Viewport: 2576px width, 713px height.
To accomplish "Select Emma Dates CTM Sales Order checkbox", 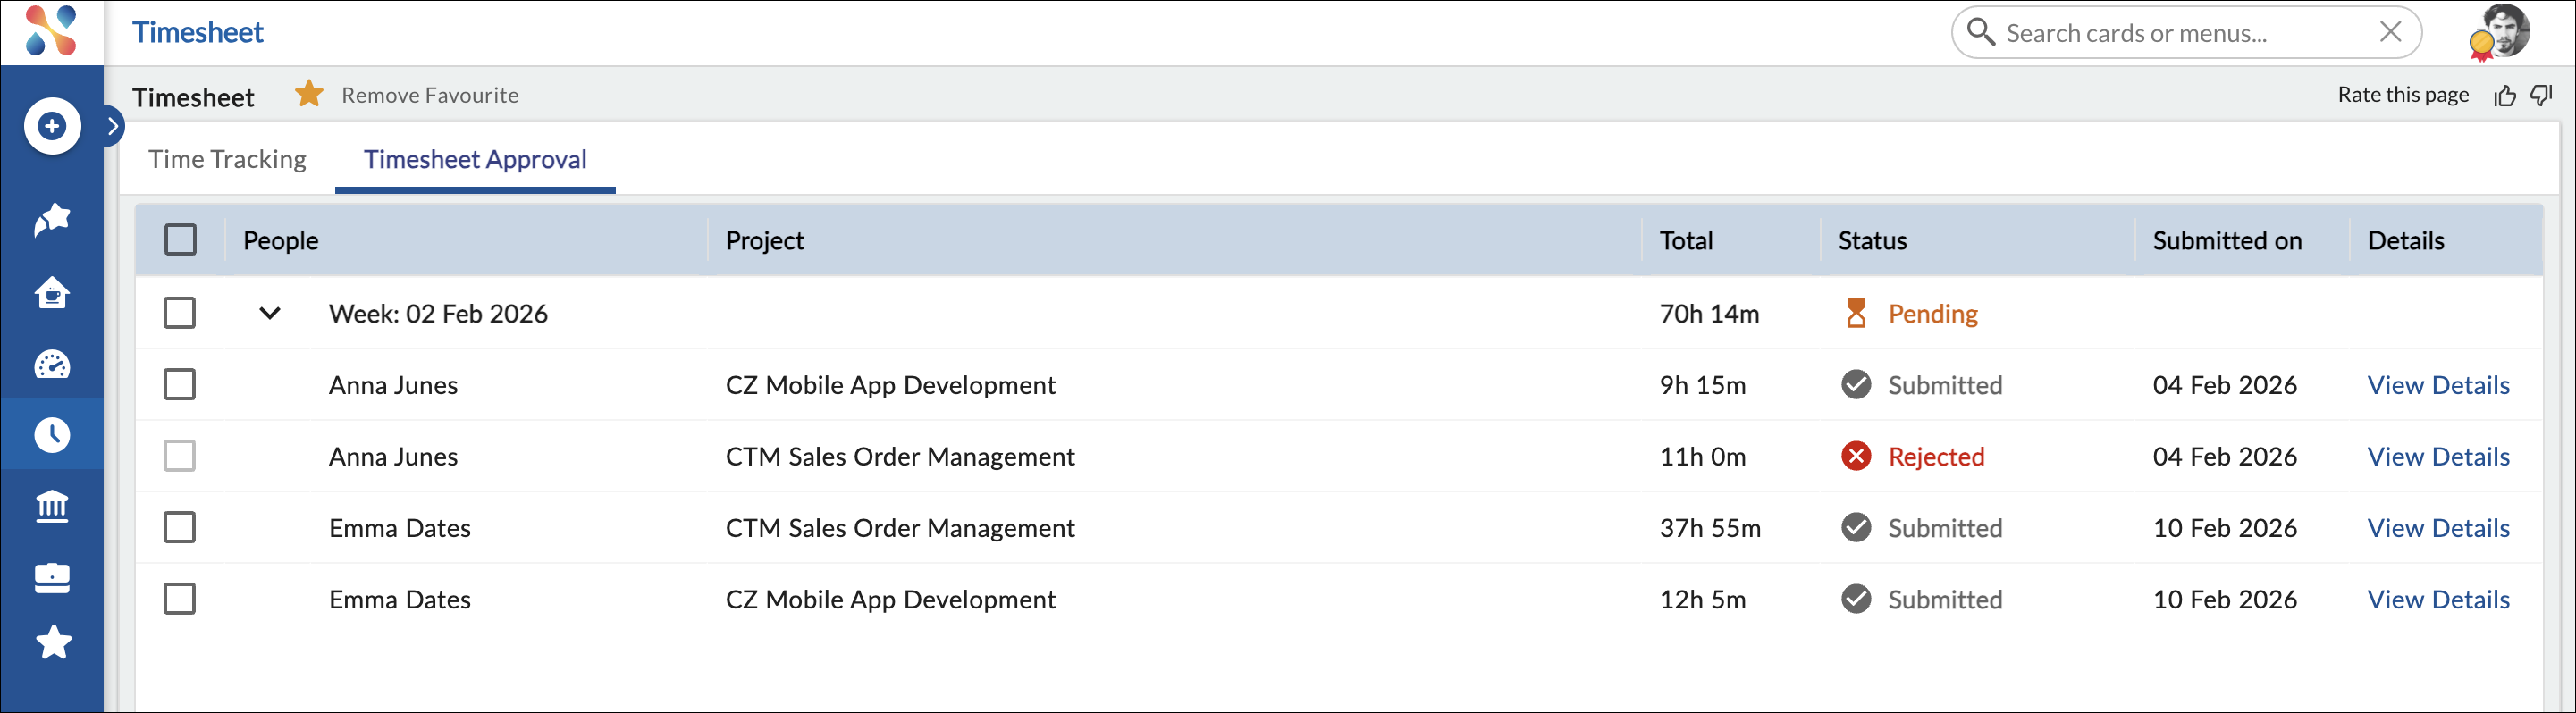I will (x=180, y=527).
